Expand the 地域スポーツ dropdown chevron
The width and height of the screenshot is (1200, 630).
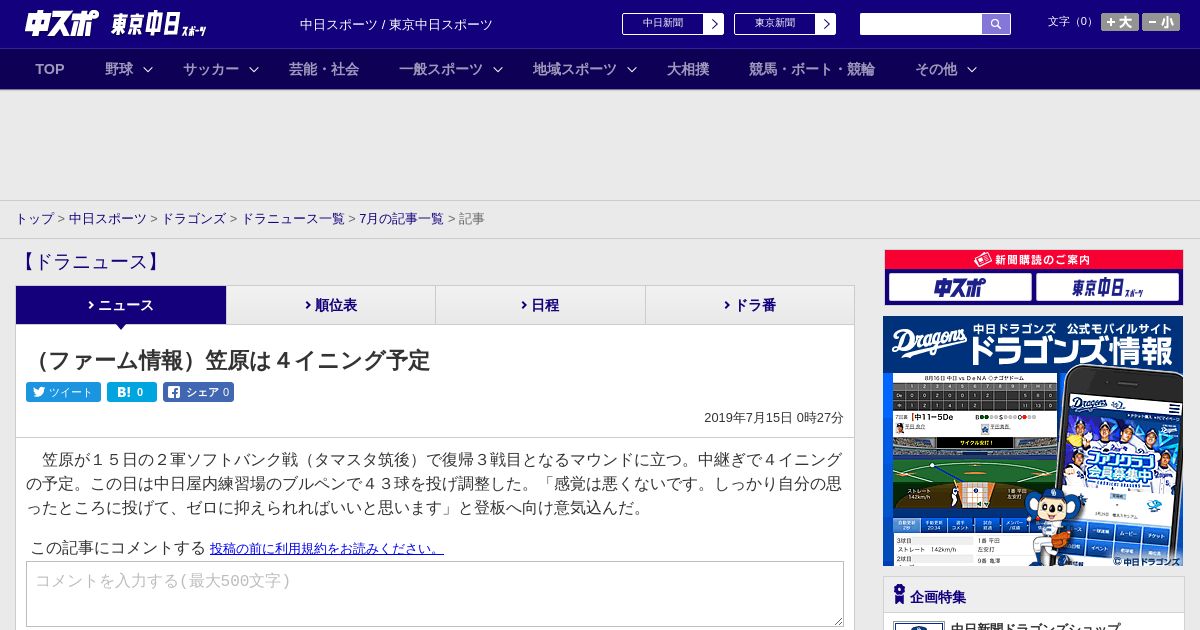(632, 69)
